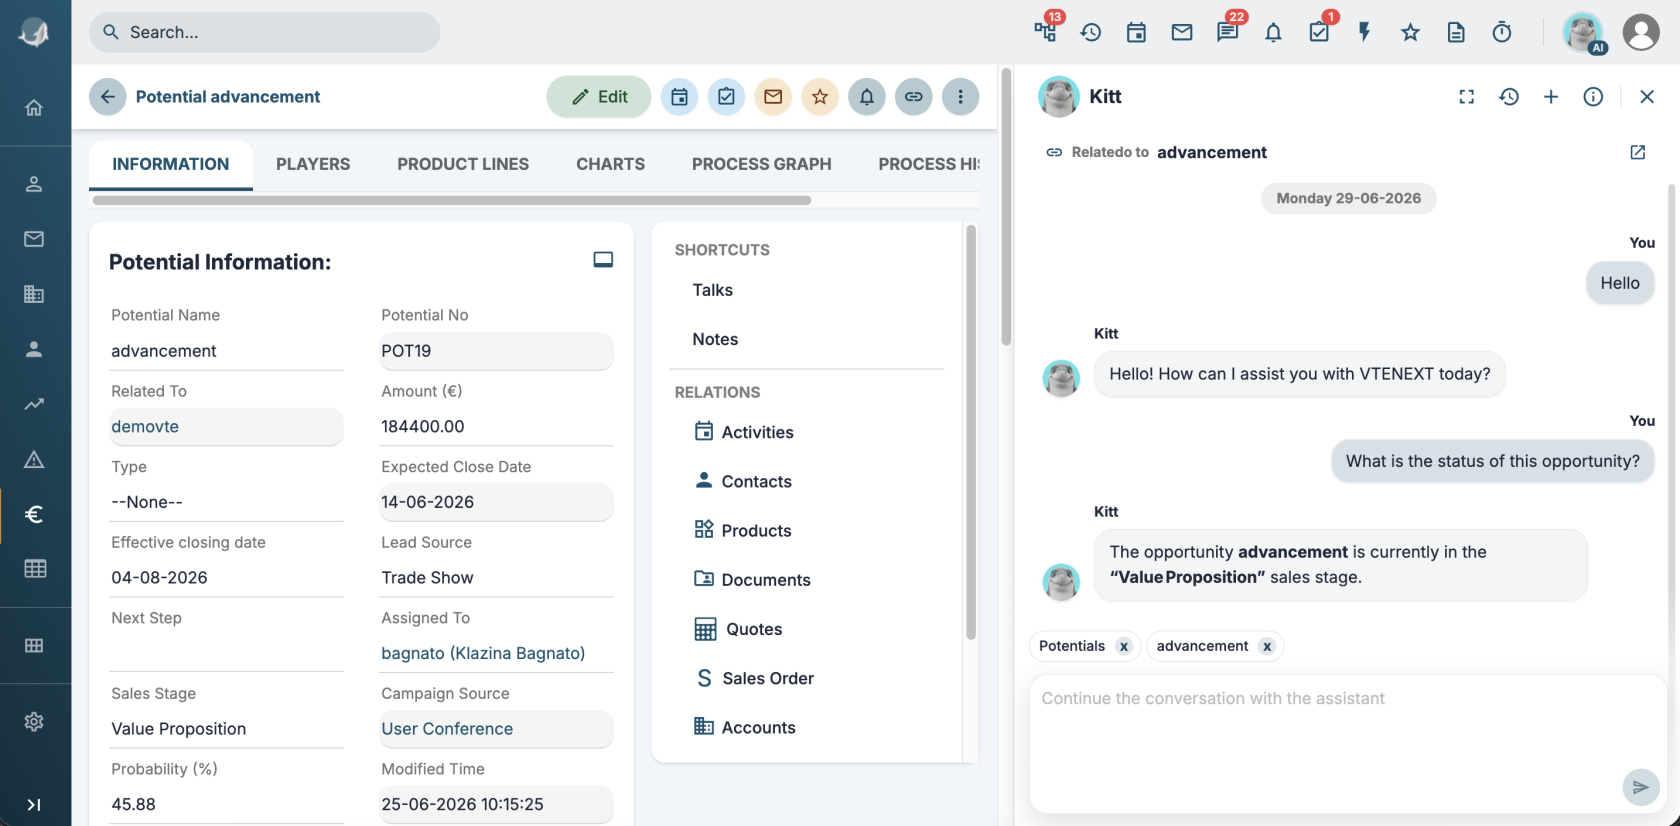The height and width of the screenshot is (826, 1680).
Task: Open process tree icon with 13 badge
Action: click(x=1046, y=32)
